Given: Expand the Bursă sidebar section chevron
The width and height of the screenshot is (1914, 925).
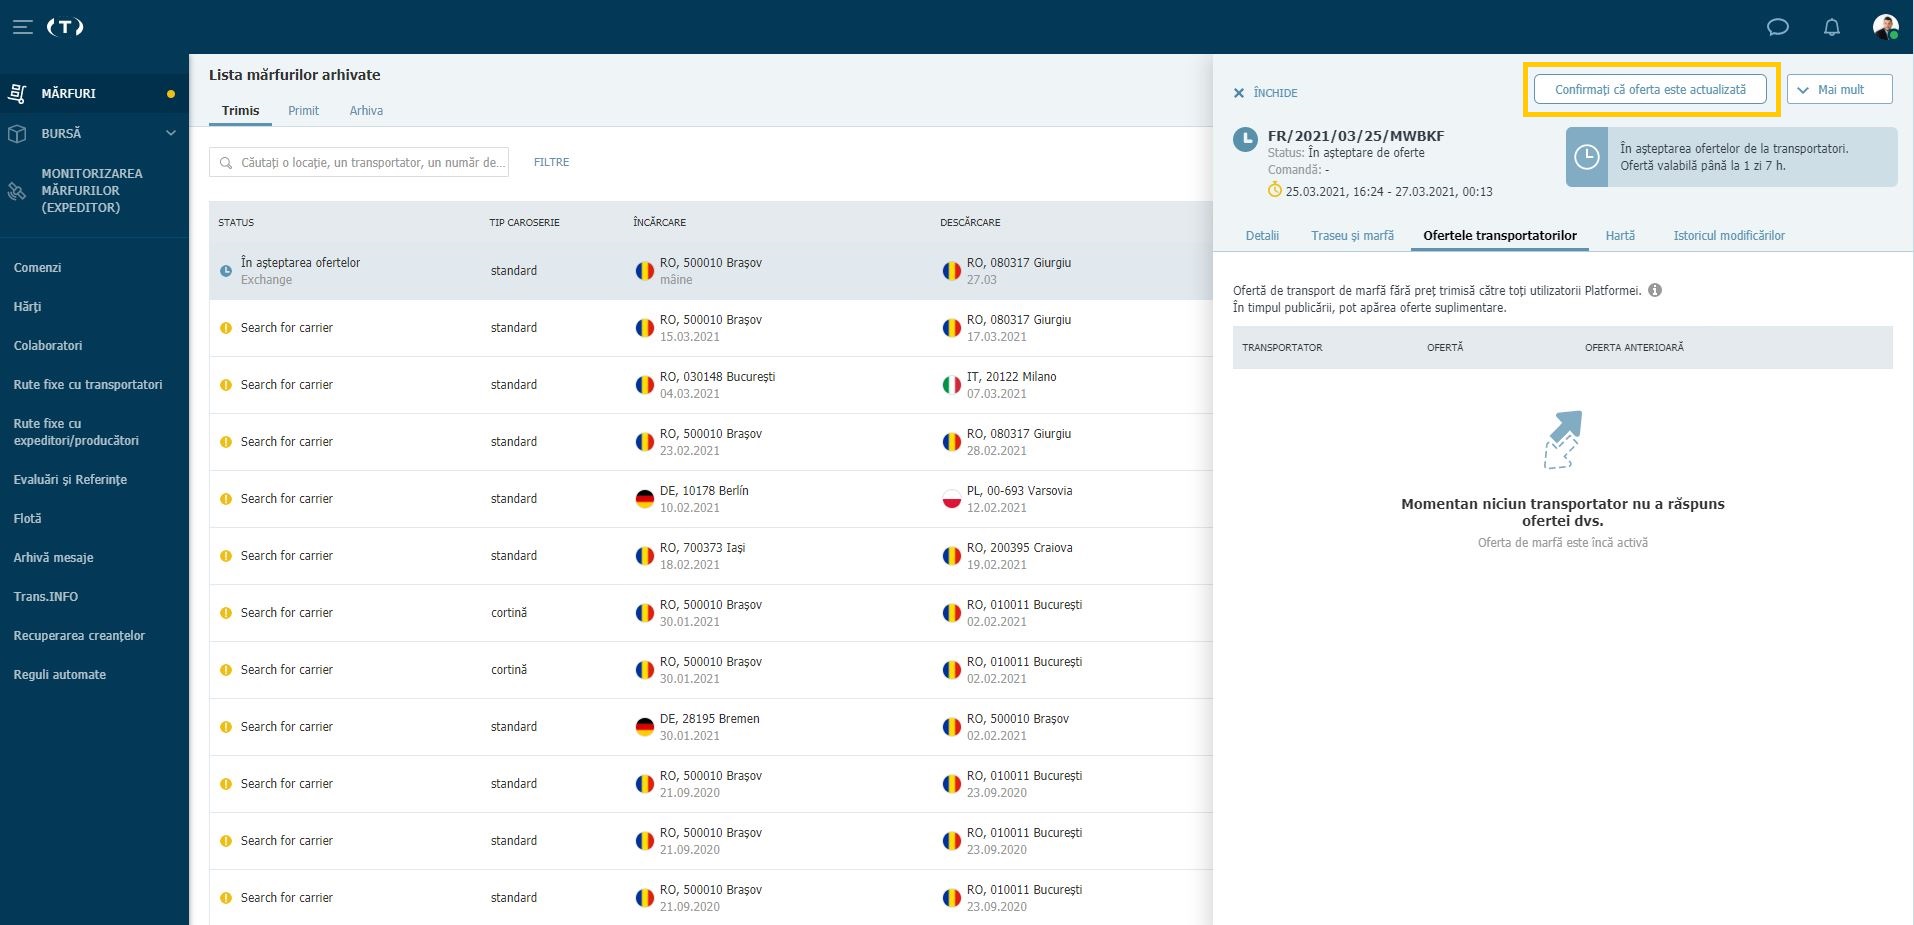Looking at the screenshot, I should pos(170,133).
